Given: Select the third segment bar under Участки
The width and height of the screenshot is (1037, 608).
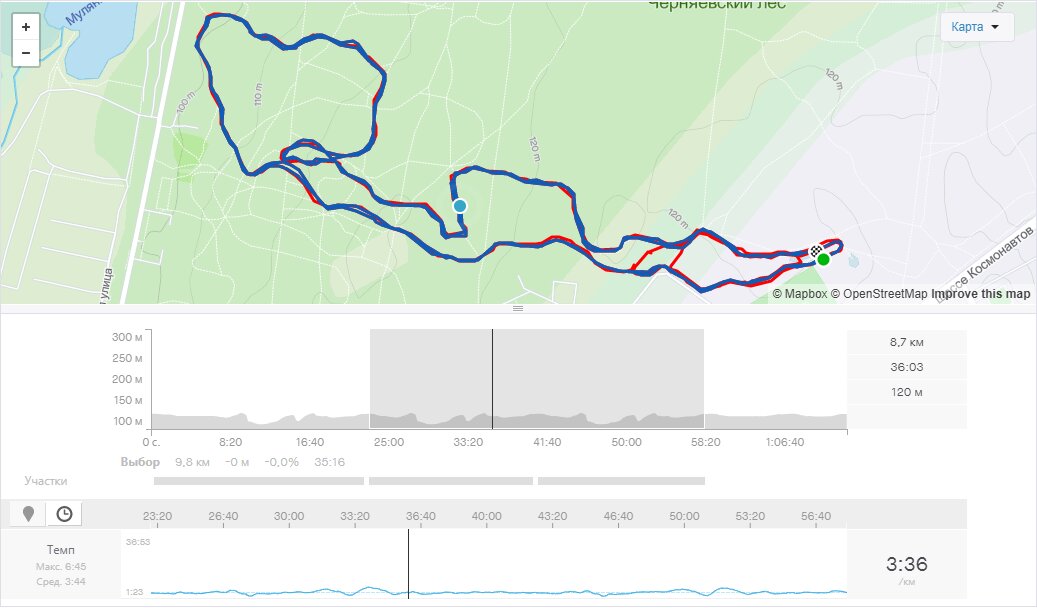Looking at the screenshot, I should (x=621, y=481).
